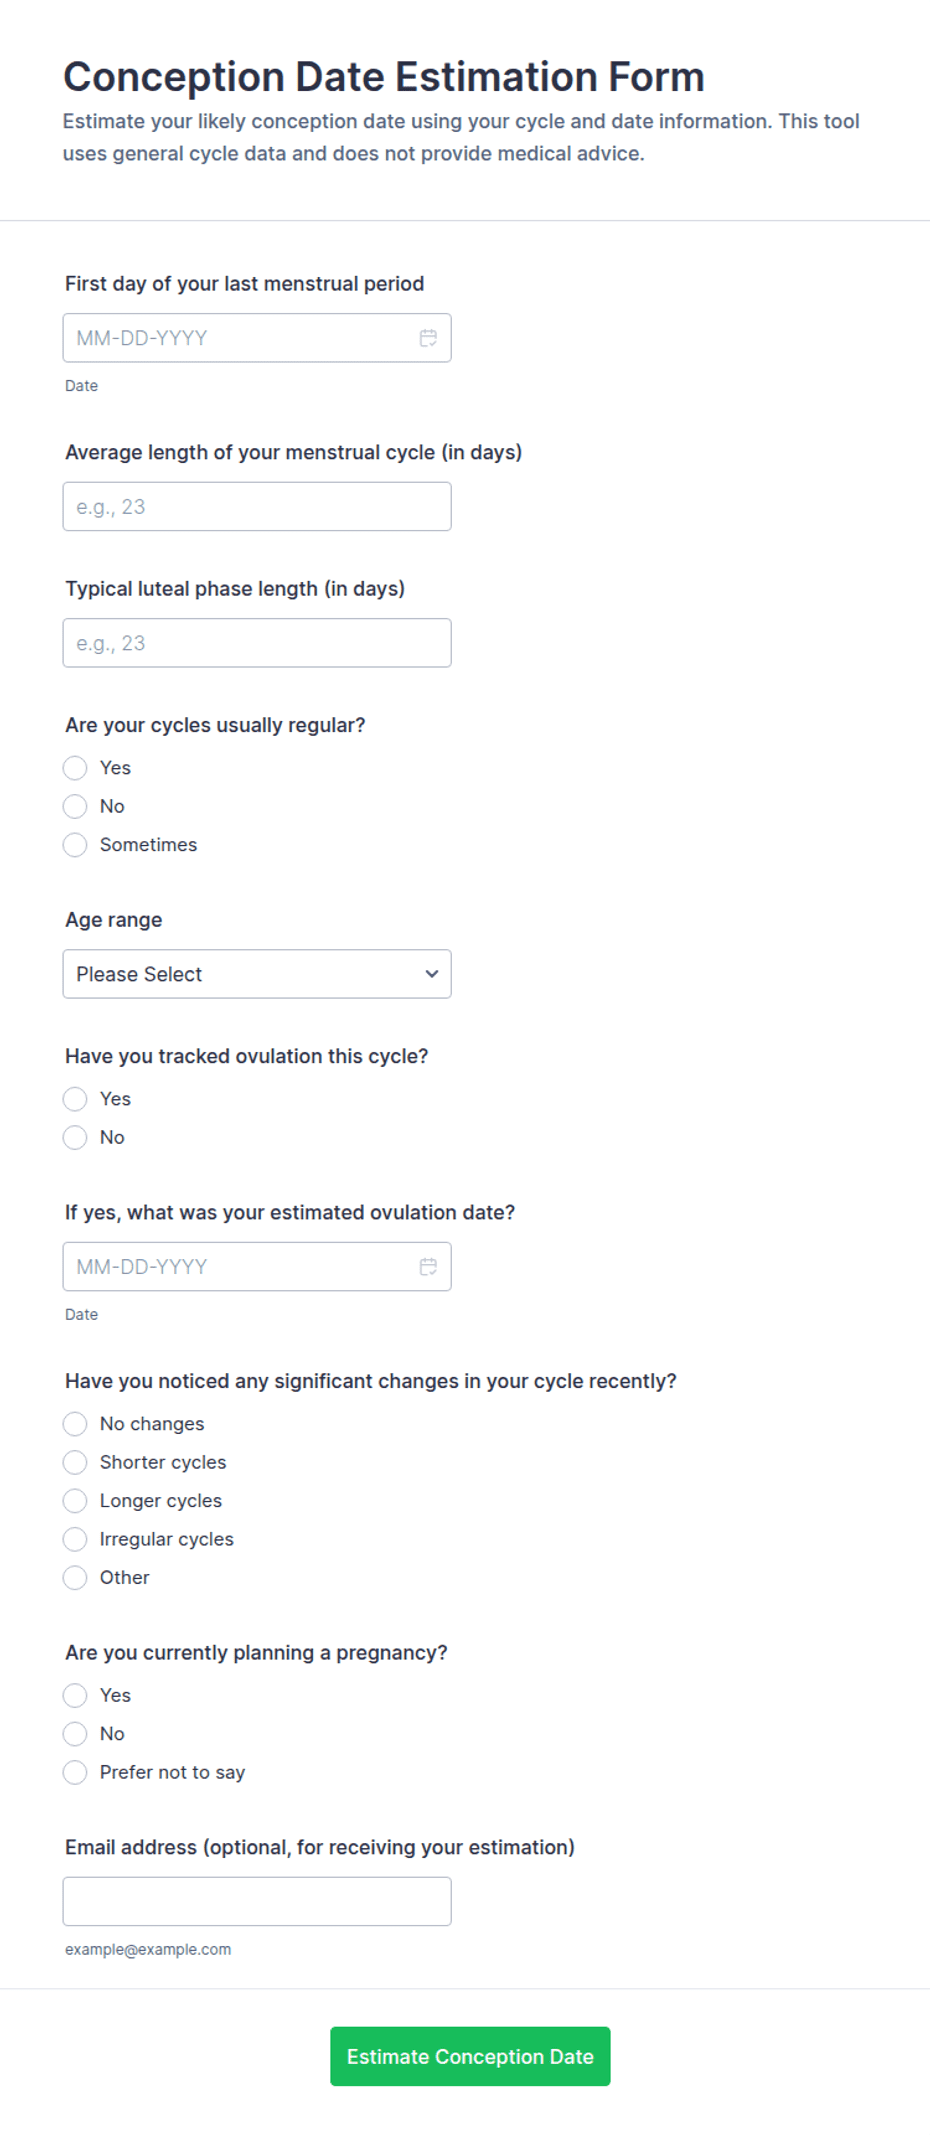Choose Shorter cycles option
Image resolution: width=930 pixels, height=2135 pixels.
click(75, 1463)
